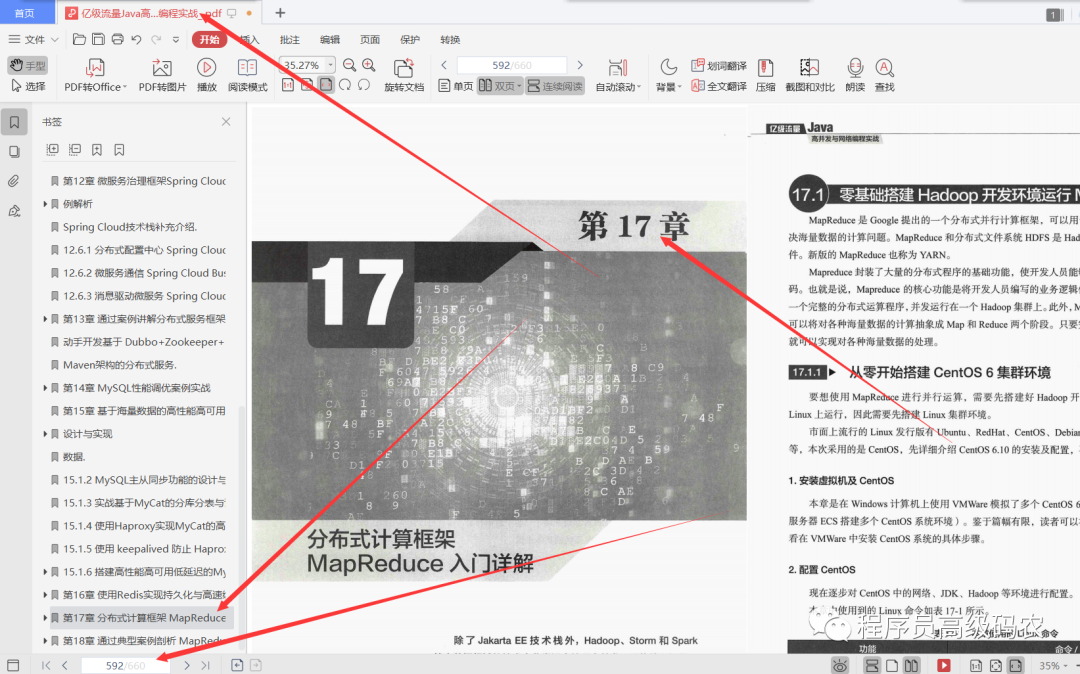Viewport: 1080px width, 674px height.
Task: Open the 编辑 edit ribbon tab
Action: point(330,39)
